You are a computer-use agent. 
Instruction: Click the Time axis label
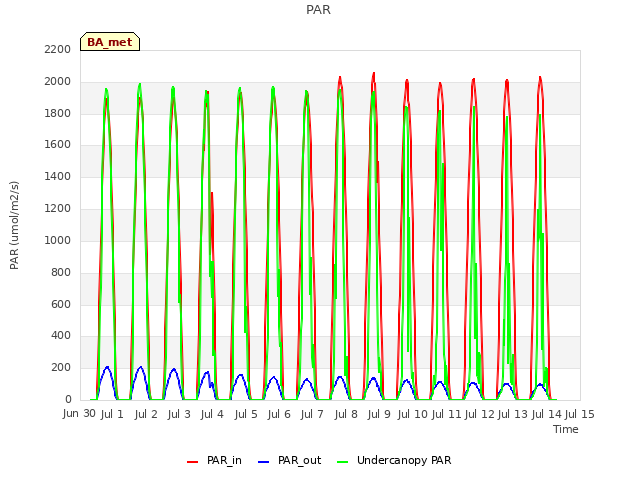pyautogui.click(x=566, y=429)
